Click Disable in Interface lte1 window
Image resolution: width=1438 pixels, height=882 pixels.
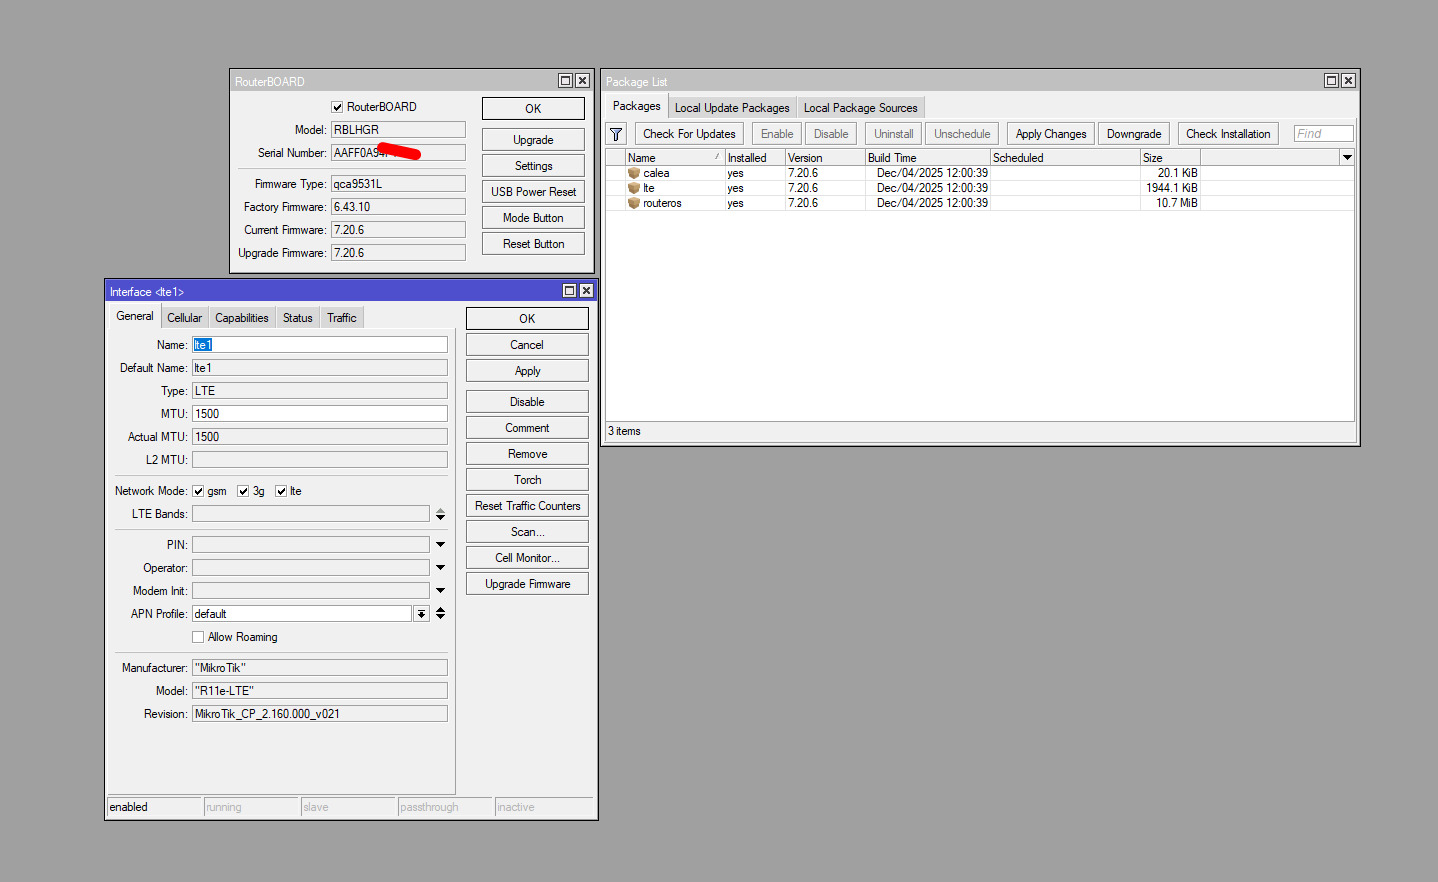point(527,402)
